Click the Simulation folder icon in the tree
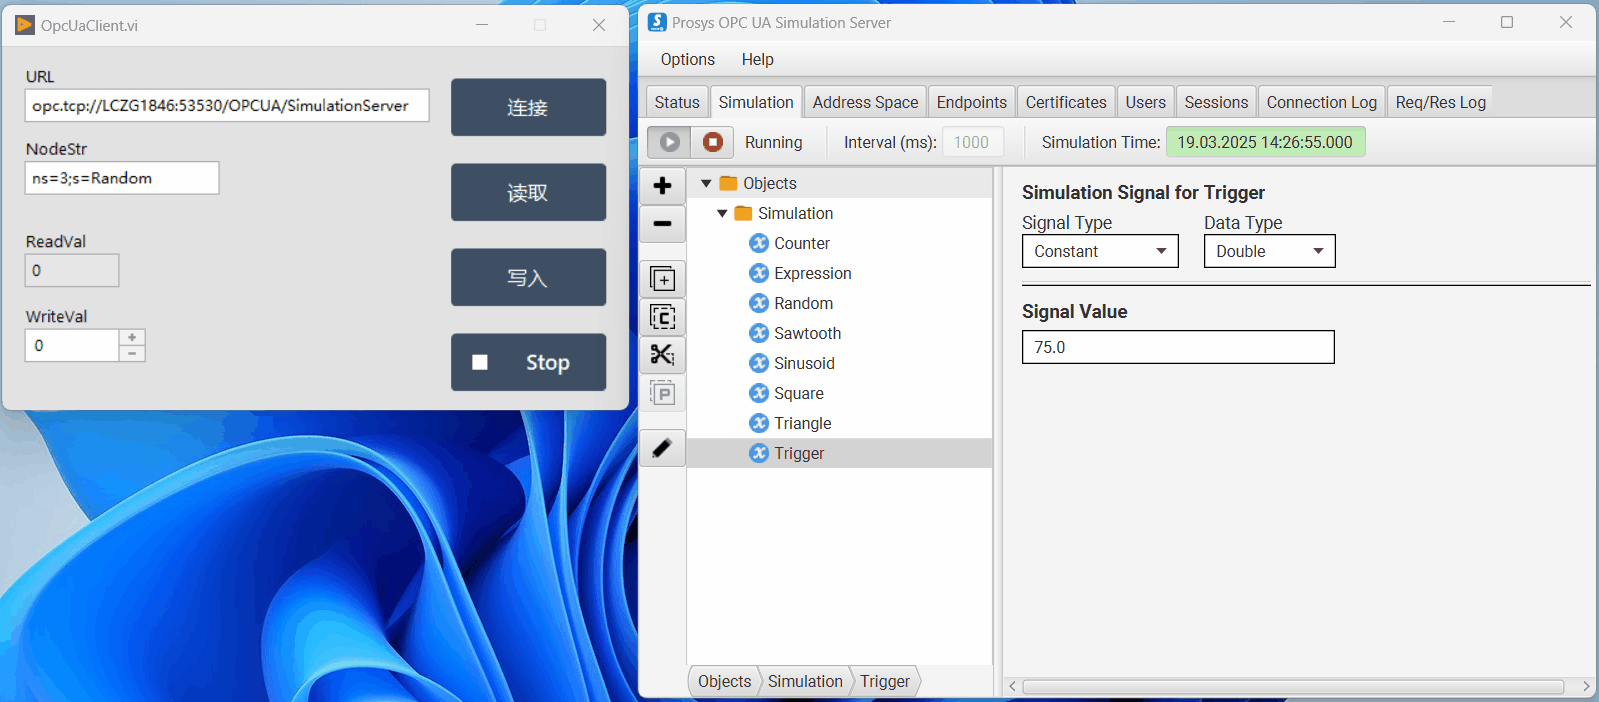Screen dimensions: 1599x702 pos(743,213)
